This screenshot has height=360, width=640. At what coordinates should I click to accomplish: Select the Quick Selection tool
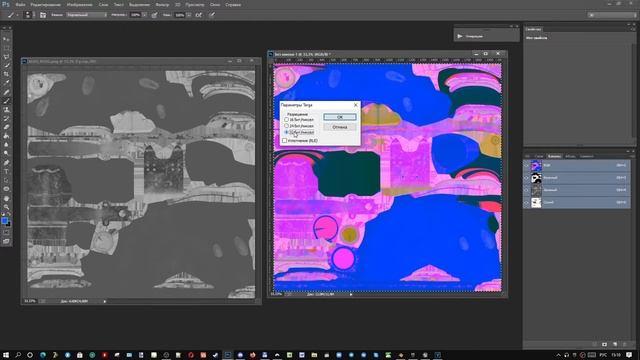point(6,65)
